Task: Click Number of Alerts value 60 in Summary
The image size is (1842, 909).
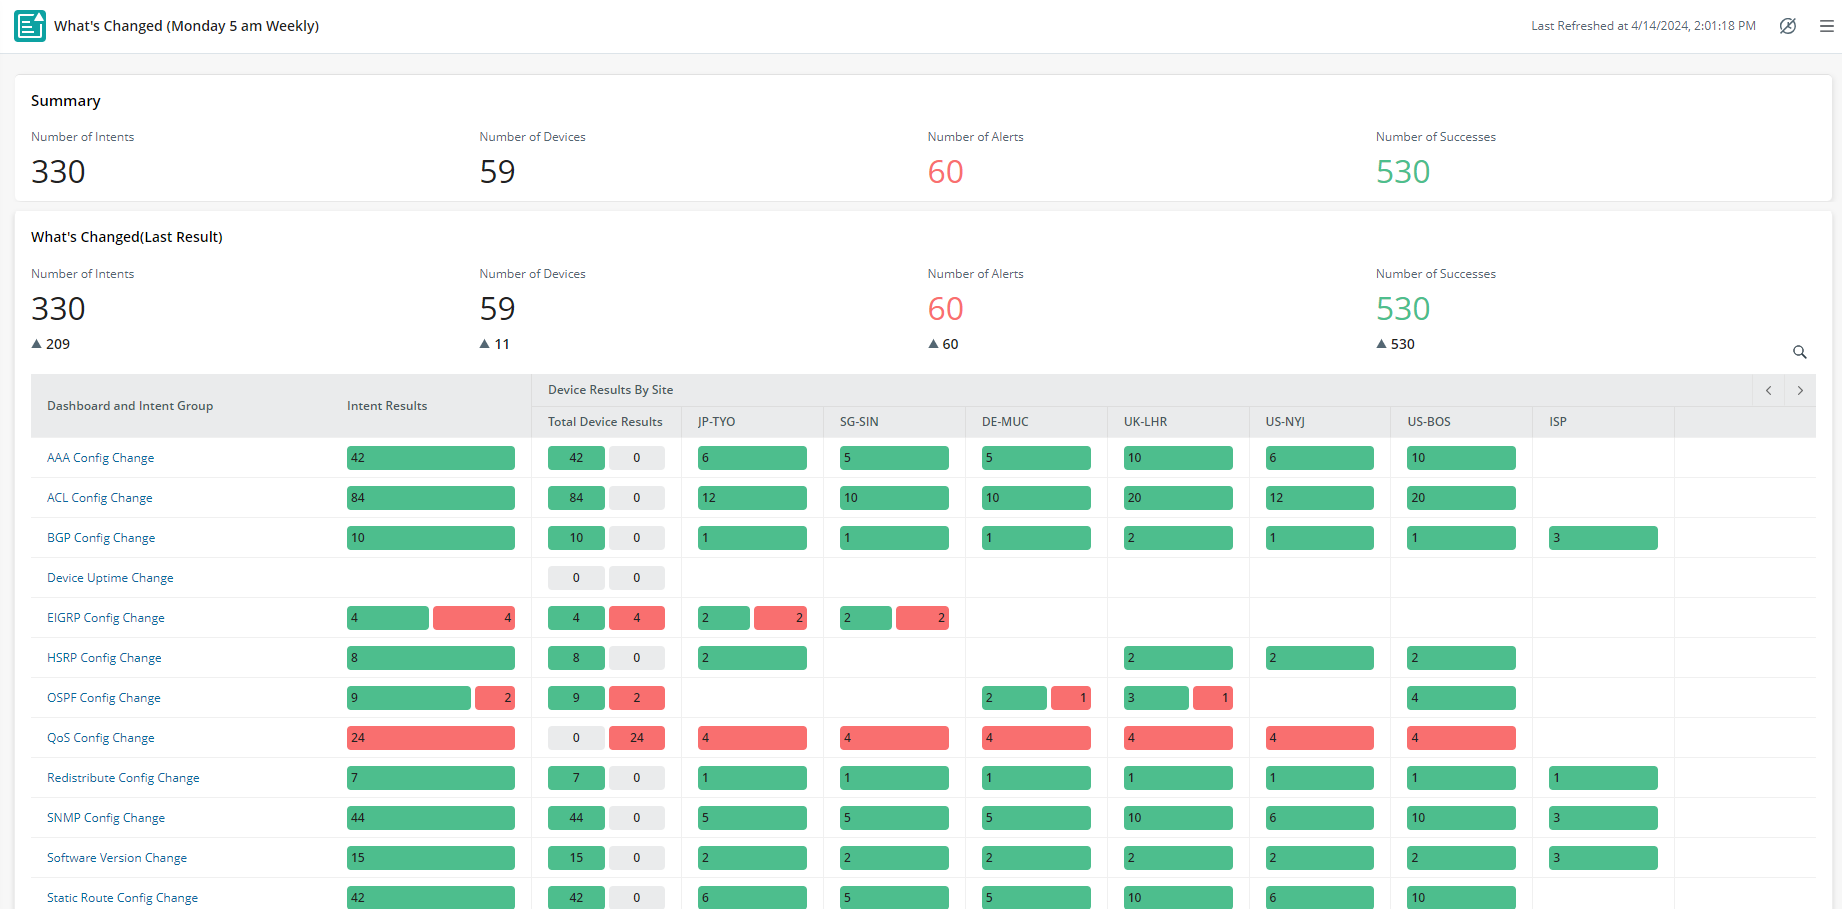Action: (945, 172)
